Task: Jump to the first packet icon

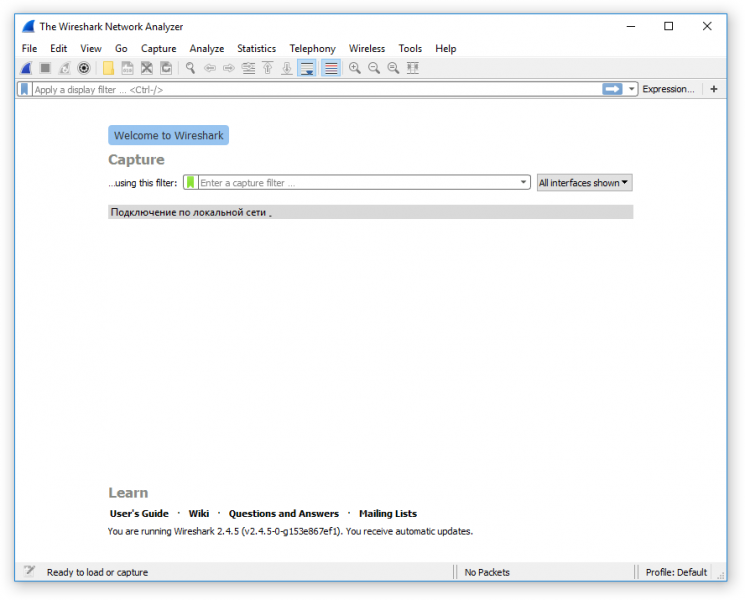Action: 268,68
